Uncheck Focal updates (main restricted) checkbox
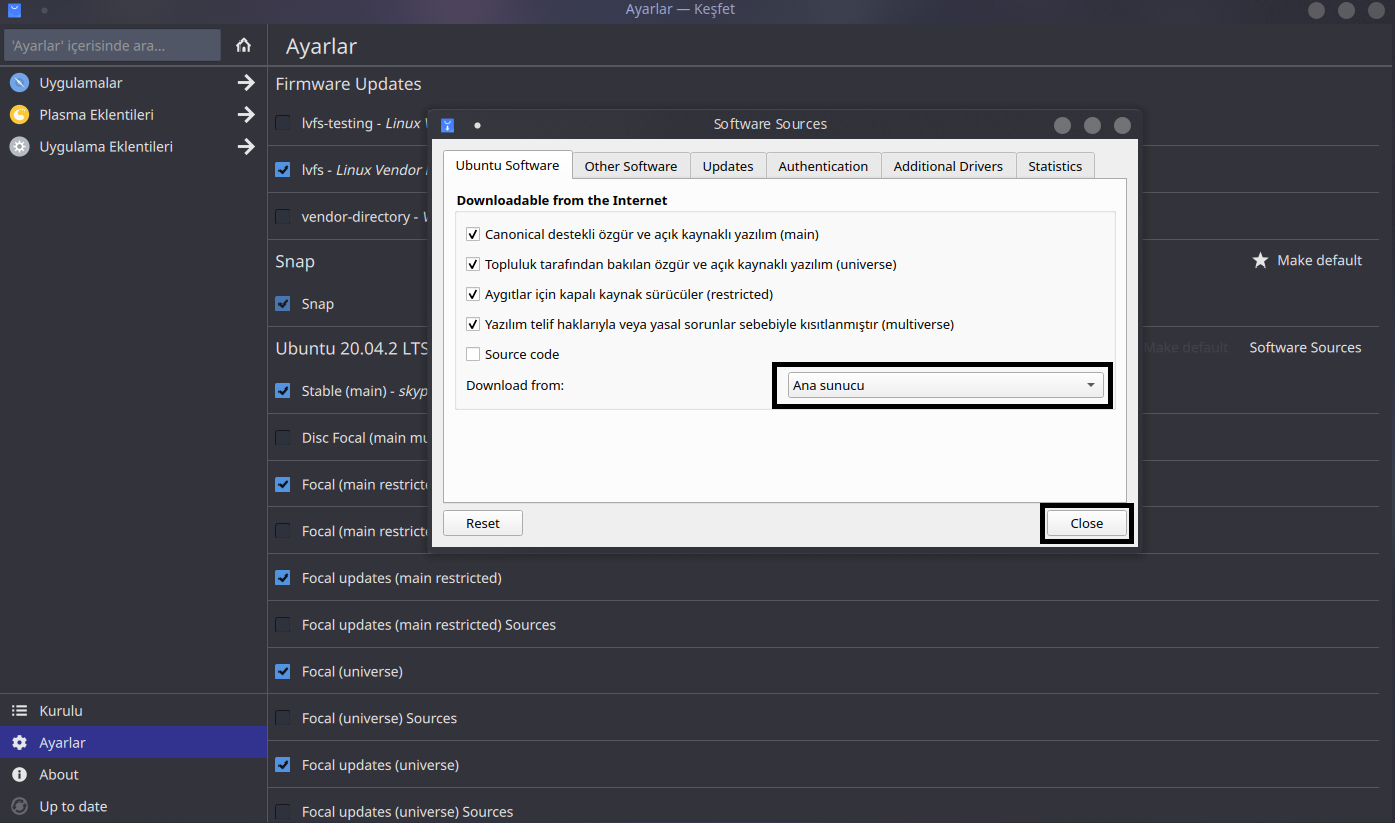 tap(283, 578)
